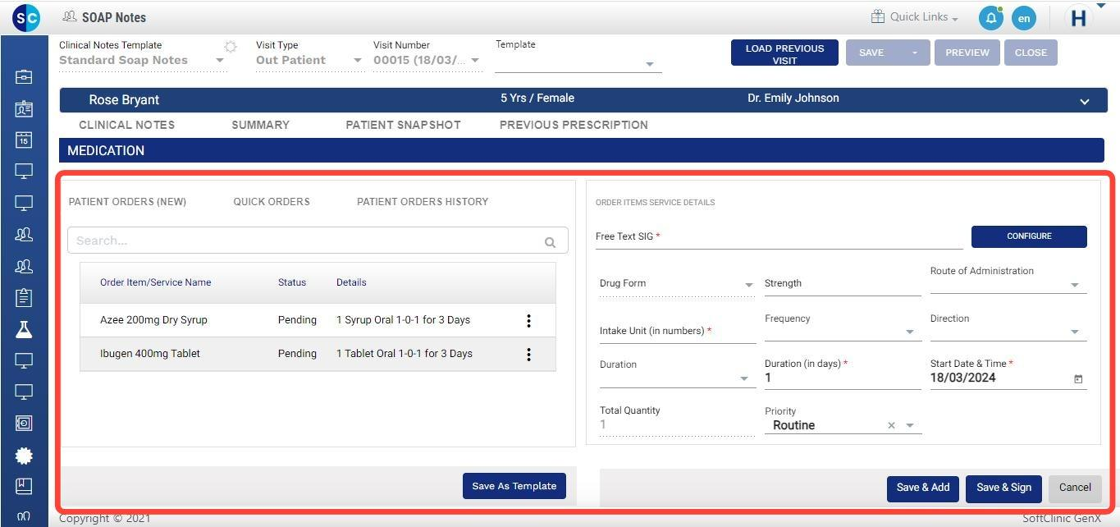Open the Route of Administration dropdown
This screenshot has height=527, width=1120.
(1075, 286)
